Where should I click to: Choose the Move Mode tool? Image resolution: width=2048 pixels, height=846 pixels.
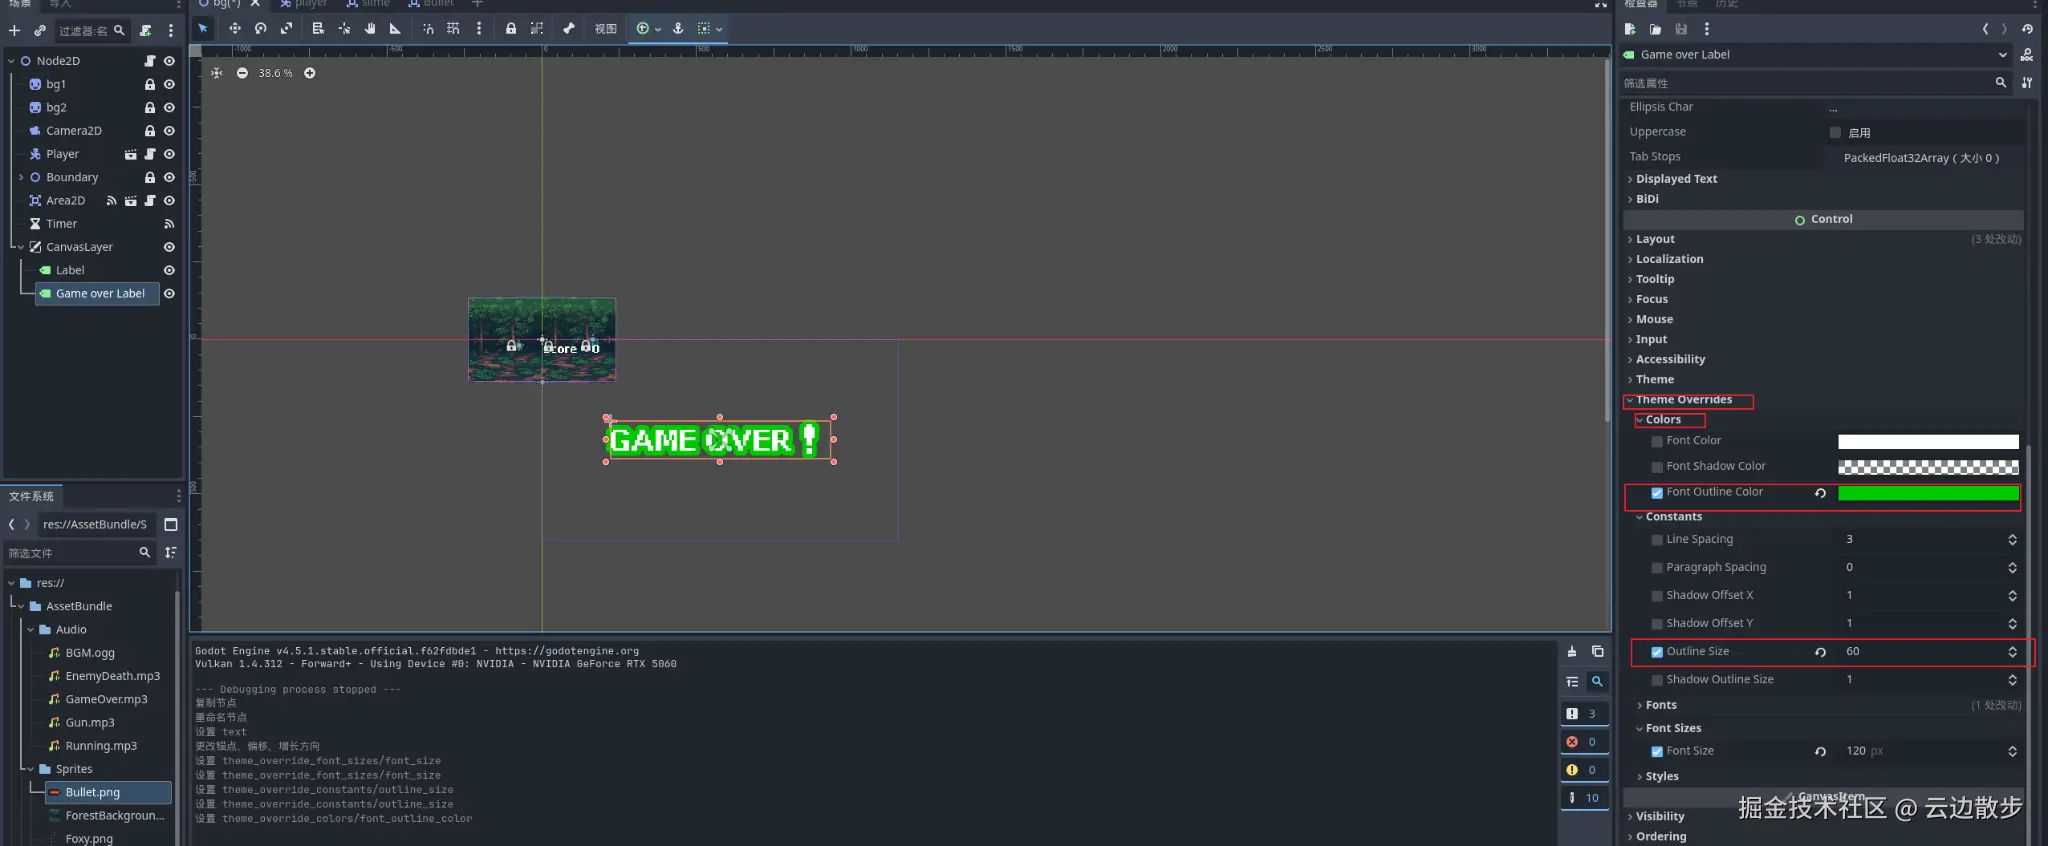pyautogui.click(x=235, y=29)
